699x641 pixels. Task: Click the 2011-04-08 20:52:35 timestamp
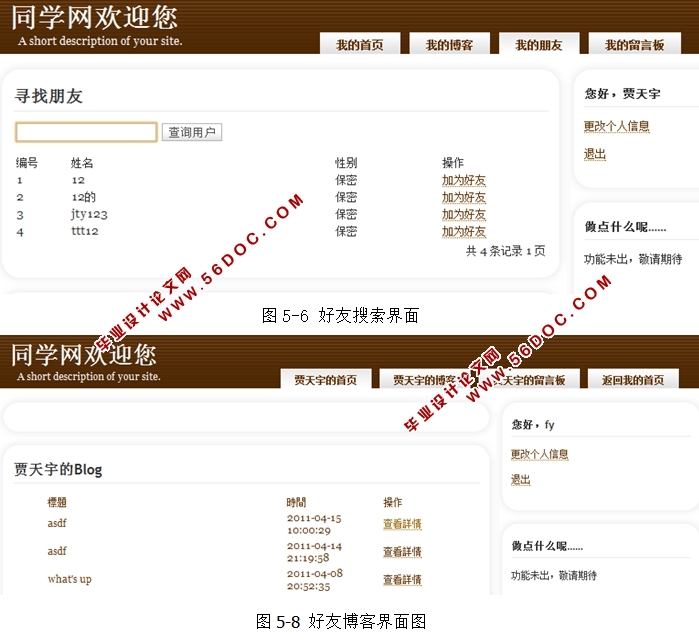point(315,580)
